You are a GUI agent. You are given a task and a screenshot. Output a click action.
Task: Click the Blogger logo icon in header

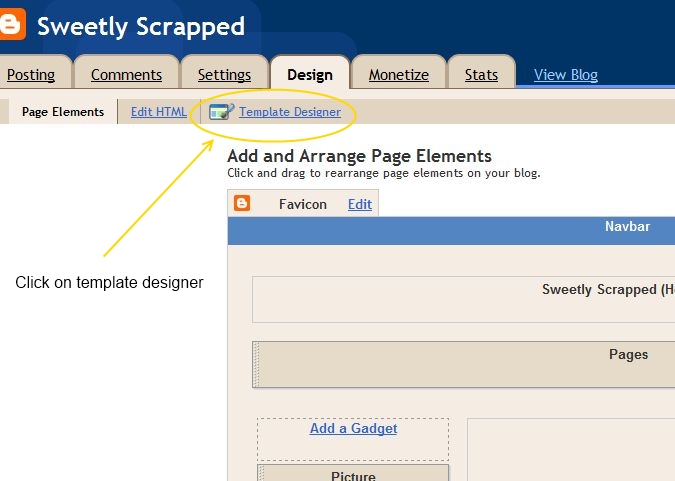[12, 25]
